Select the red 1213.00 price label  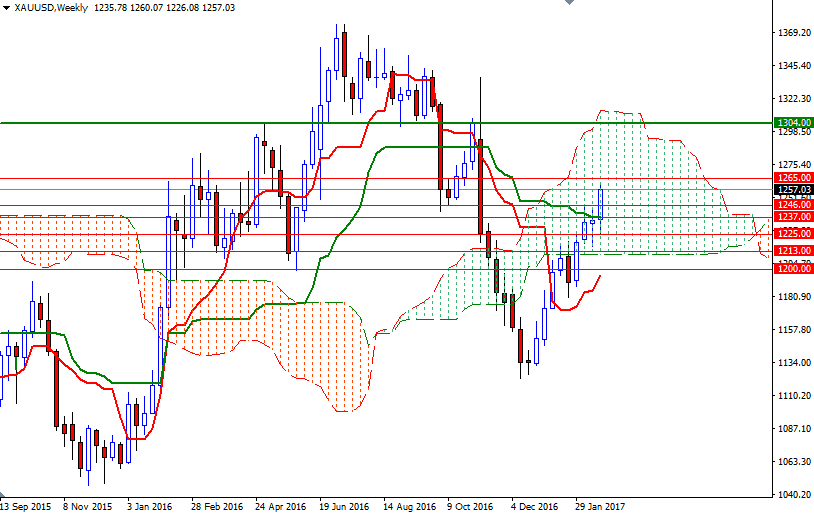793,251
